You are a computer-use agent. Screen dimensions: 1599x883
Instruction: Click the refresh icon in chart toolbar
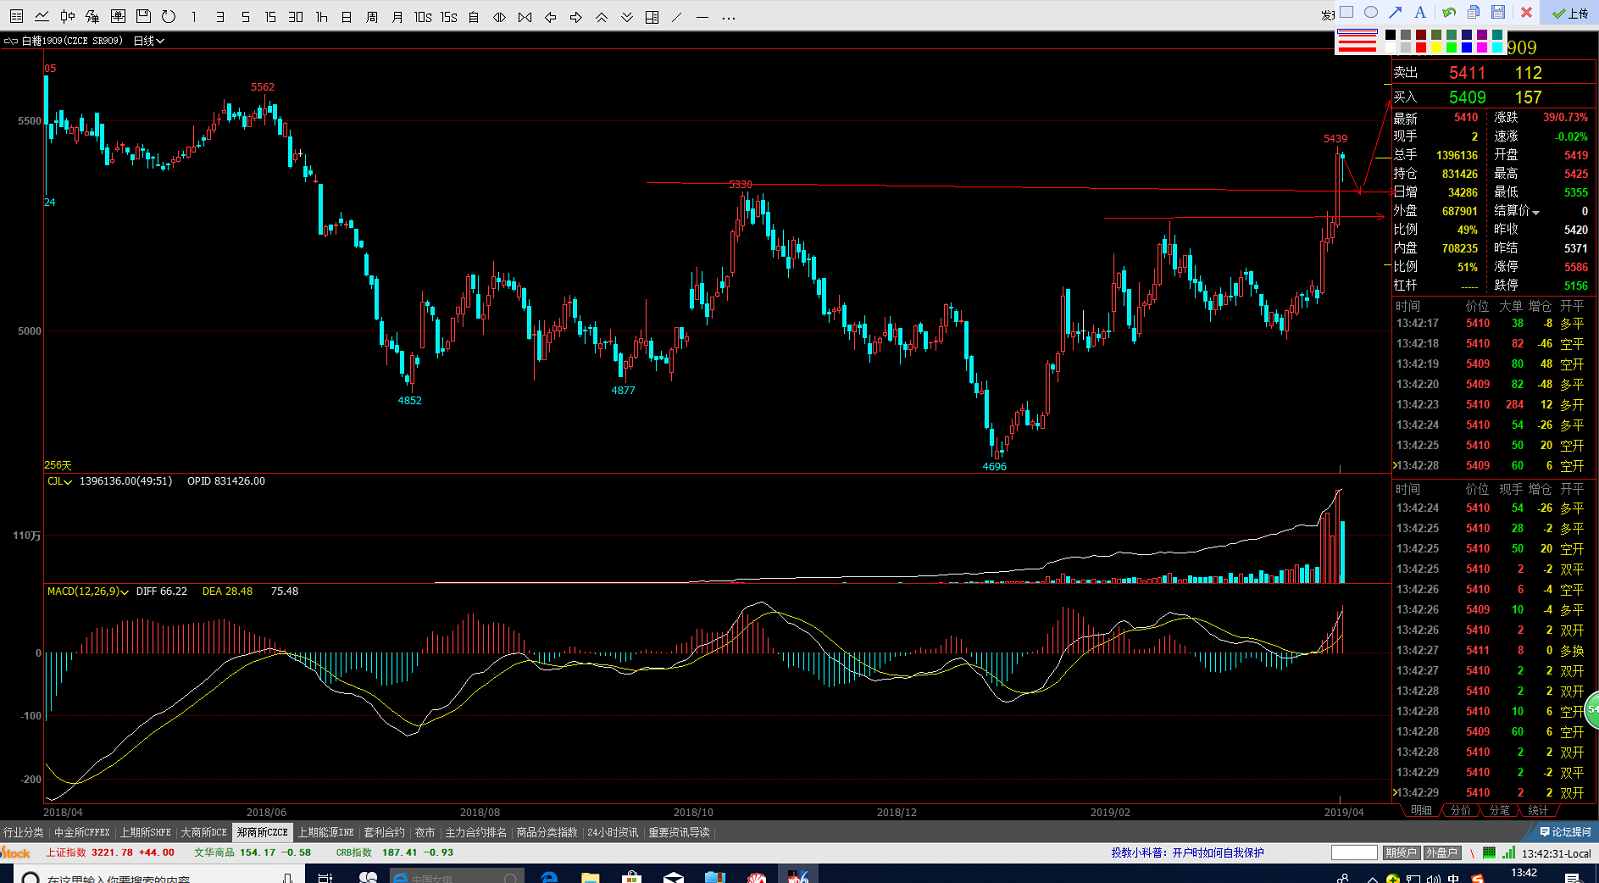(168, 16)
